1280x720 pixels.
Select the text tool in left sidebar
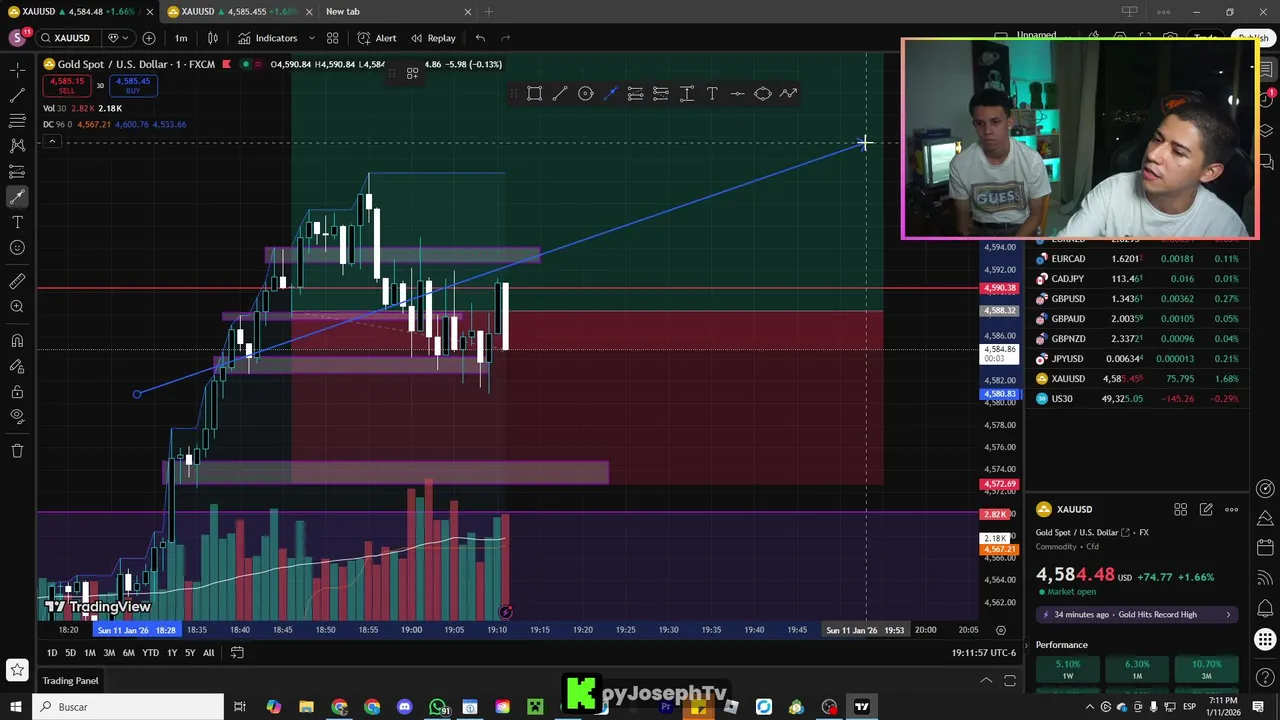[x=17, y=222]
